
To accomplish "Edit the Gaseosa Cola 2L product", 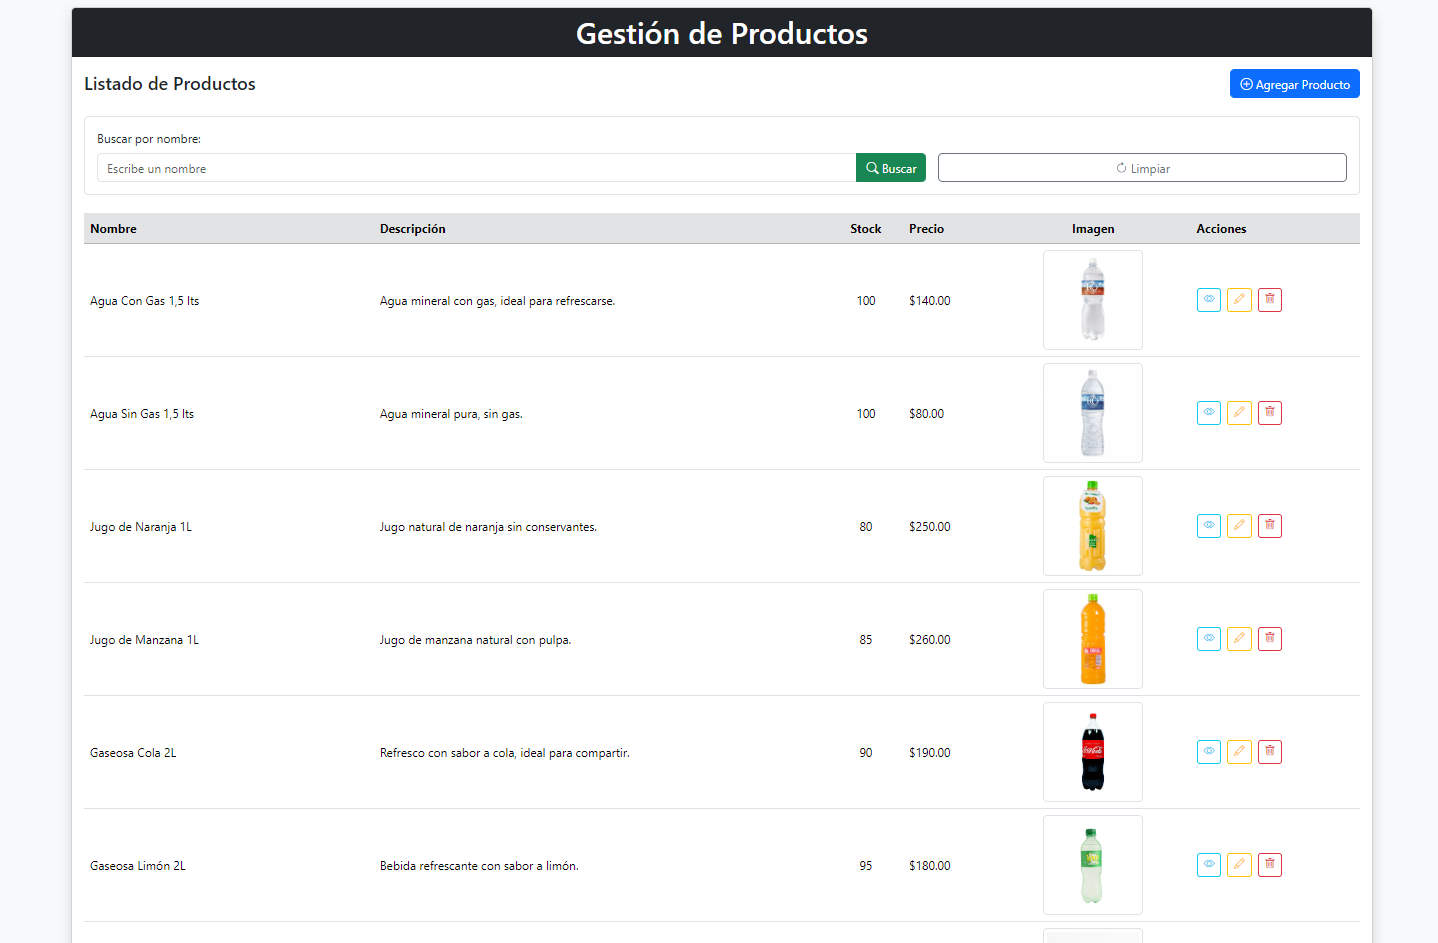I will coord(1239,752).
